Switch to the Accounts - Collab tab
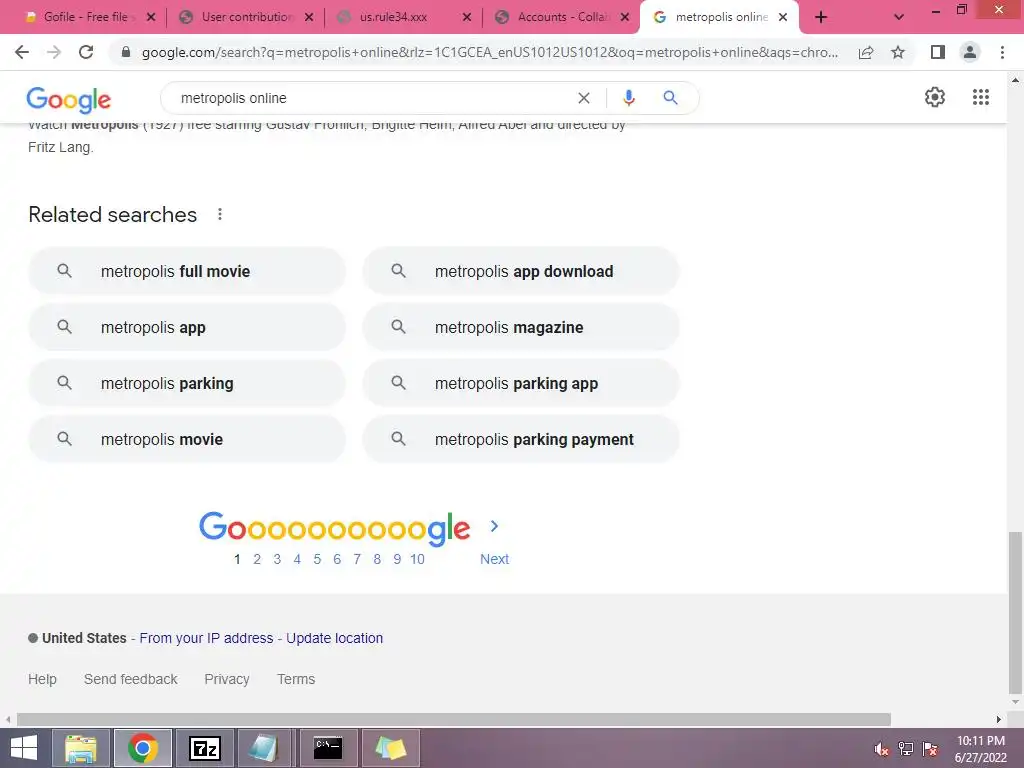 coord(562,17)
